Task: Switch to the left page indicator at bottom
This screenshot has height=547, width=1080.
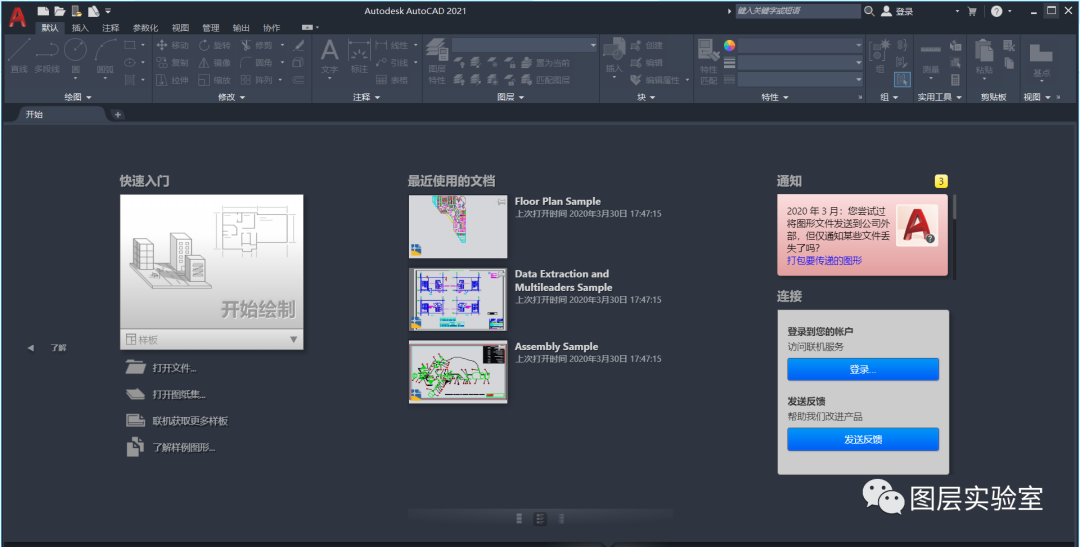Action: pyautogui.click(x=519, y=518)
